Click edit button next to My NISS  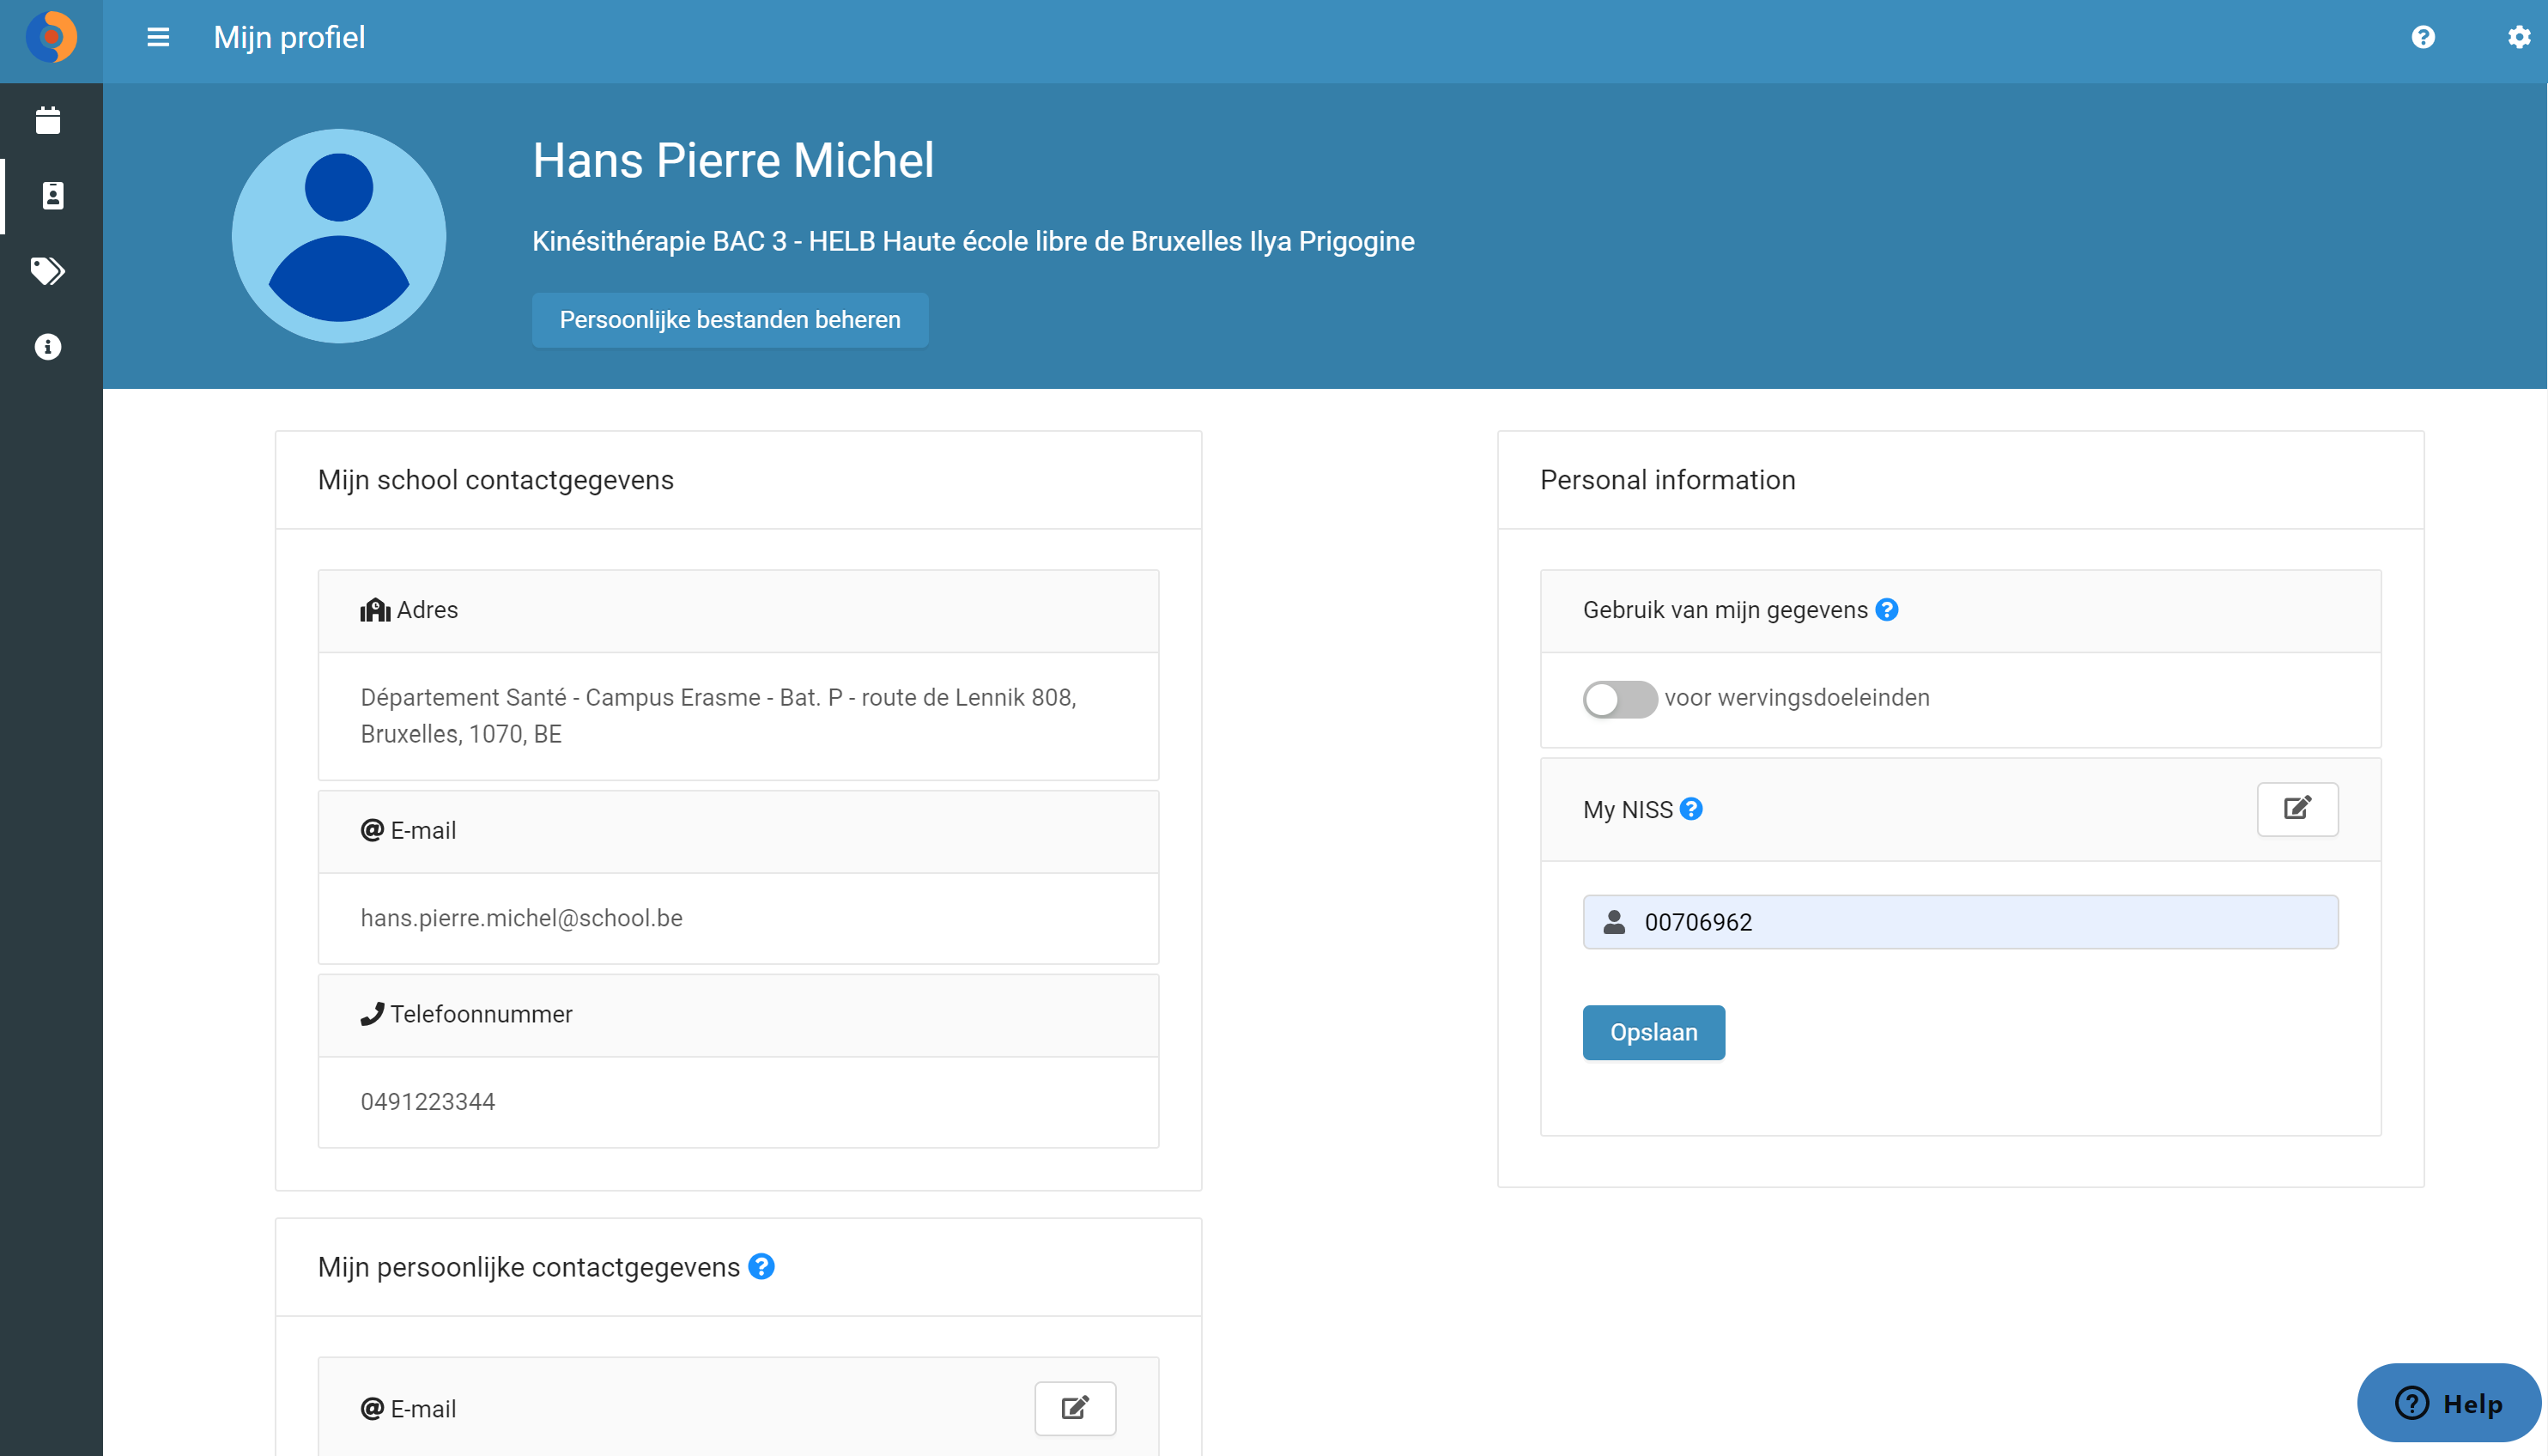pos(2297,809)
